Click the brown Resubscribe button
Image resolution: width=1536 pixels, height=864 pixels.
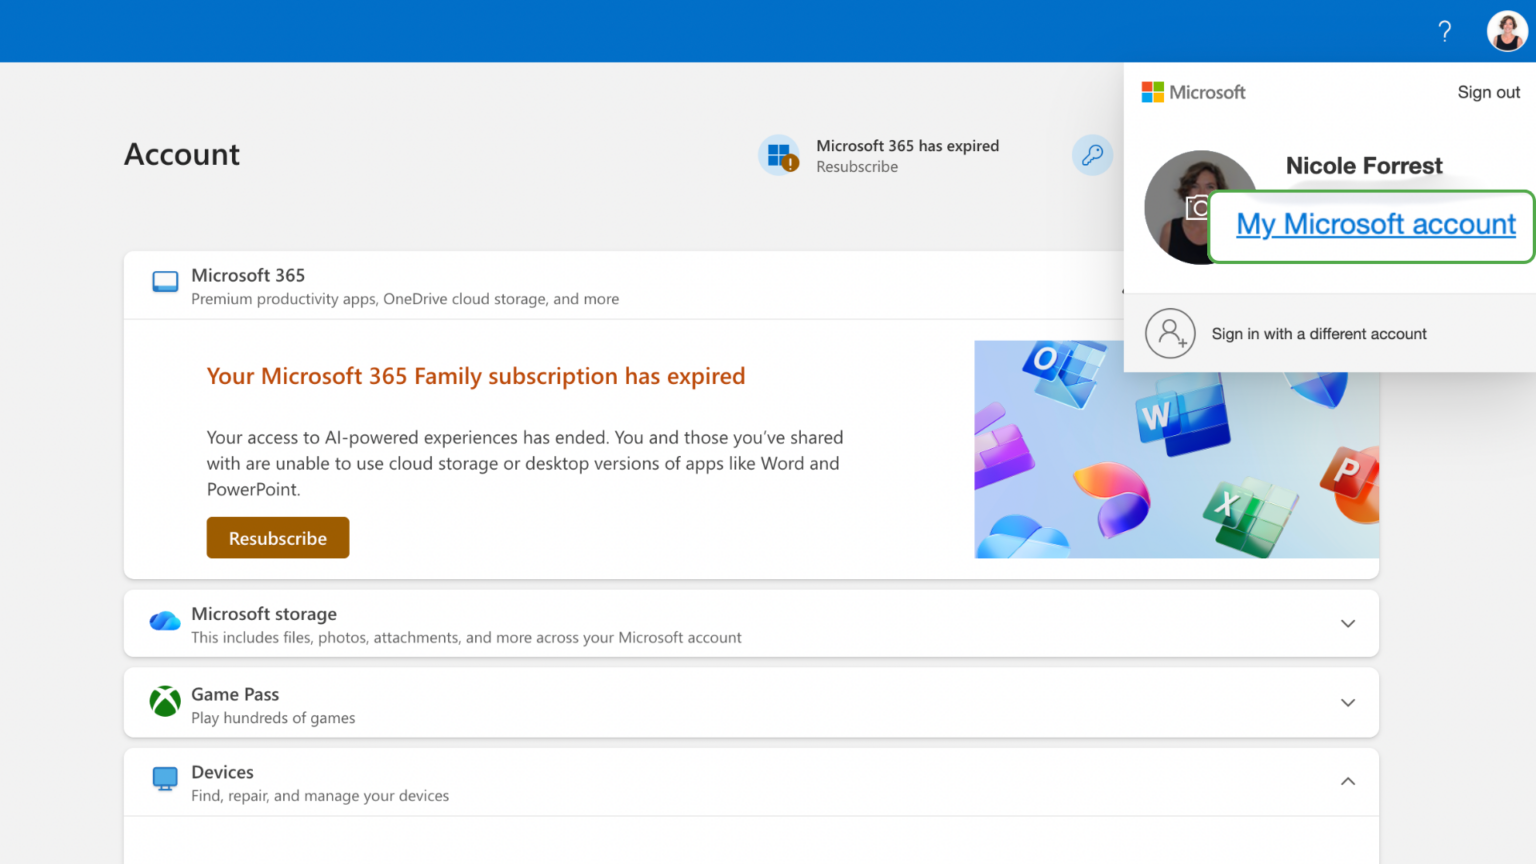point(278,538)
